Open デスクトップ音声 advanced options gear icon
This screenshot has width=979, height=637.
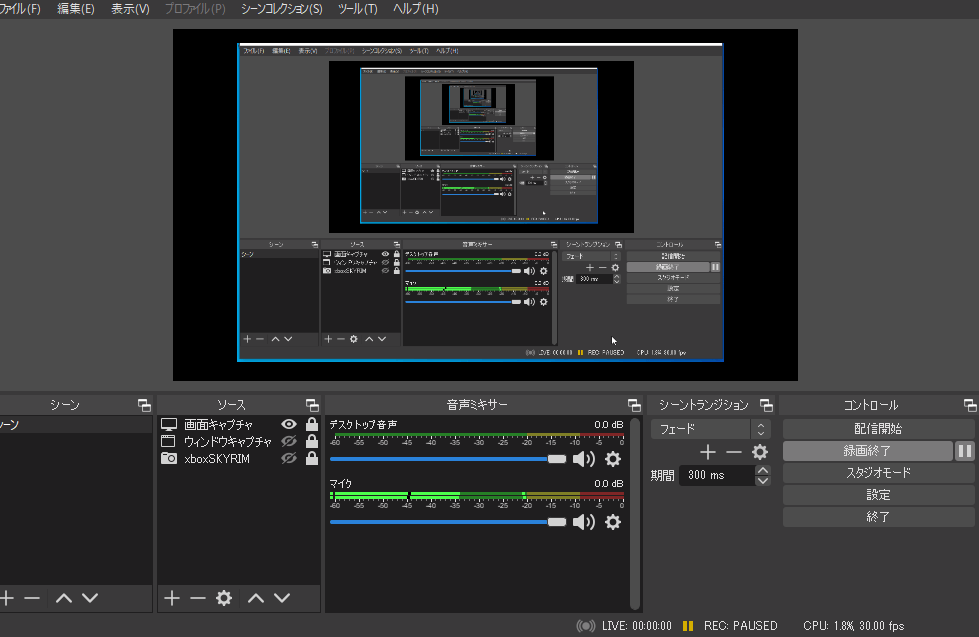[613, 458]
